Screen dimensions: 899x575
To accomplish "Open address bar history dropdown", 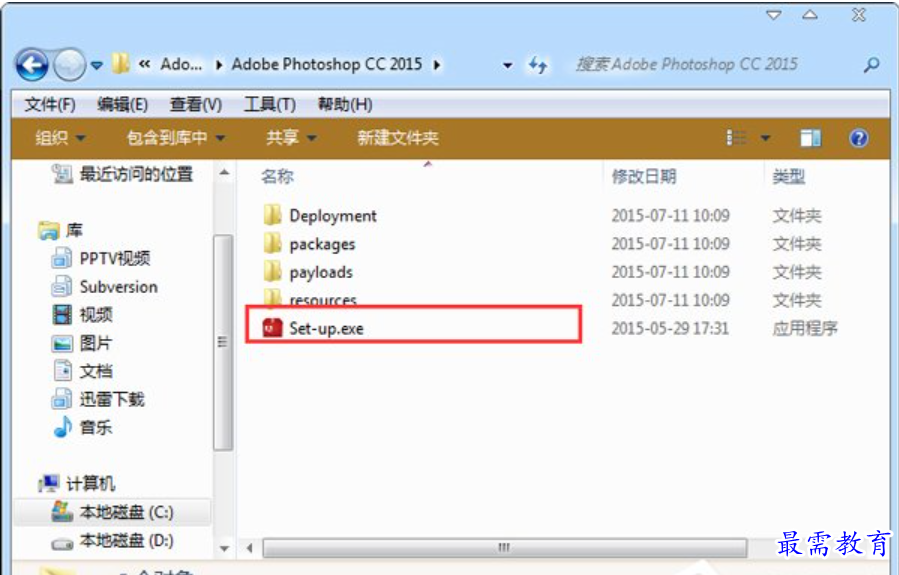I will point(507,65).
